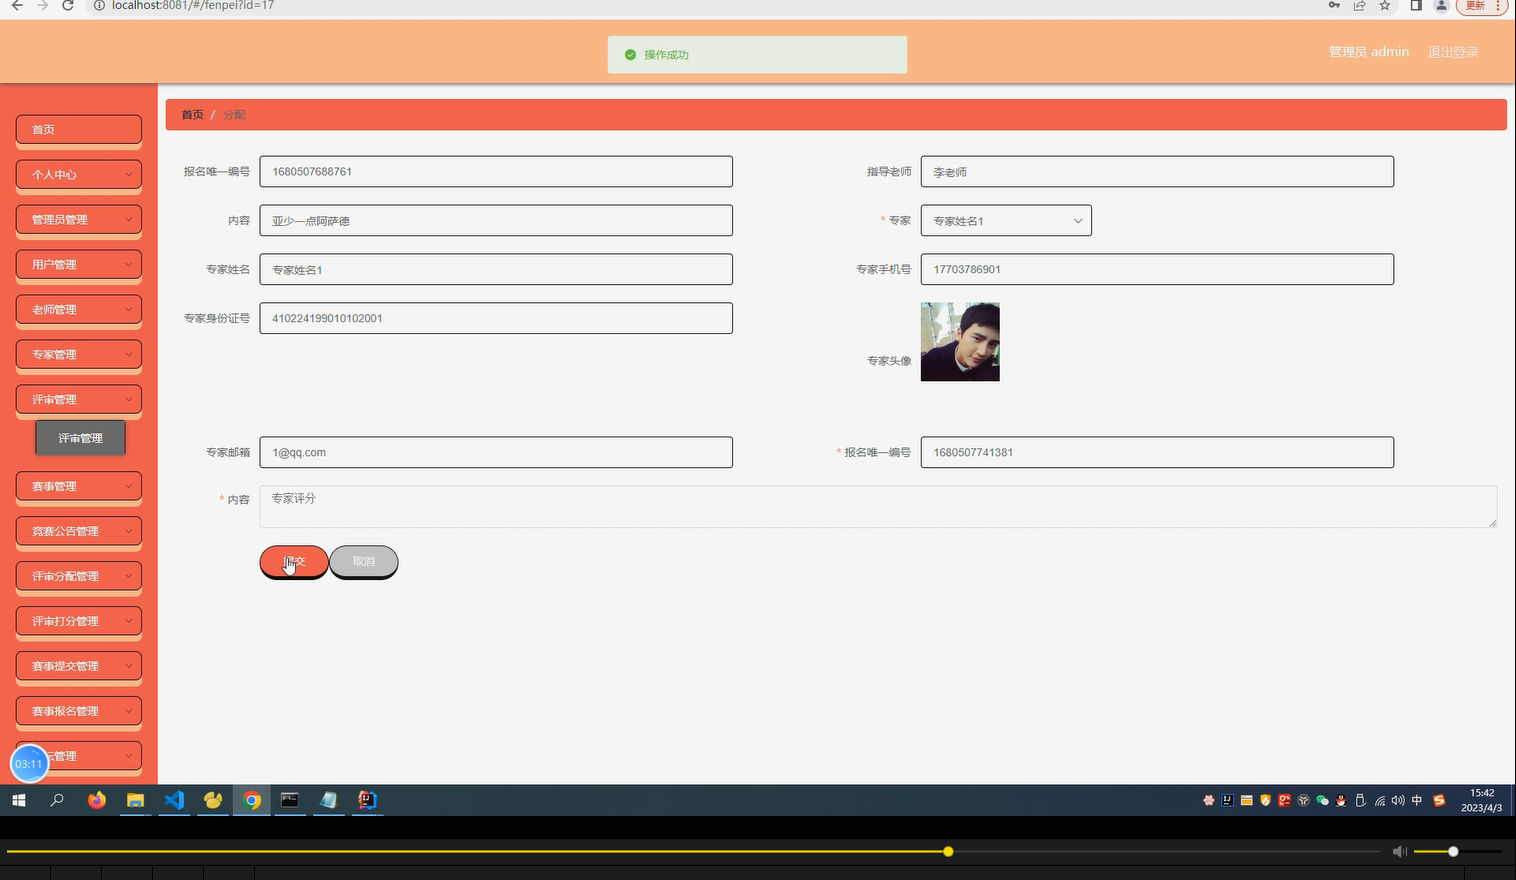This screenshot has height=880, width=1516.
Task: Open the command prompt taskbar icon
Action: click(x=290, y=800)
